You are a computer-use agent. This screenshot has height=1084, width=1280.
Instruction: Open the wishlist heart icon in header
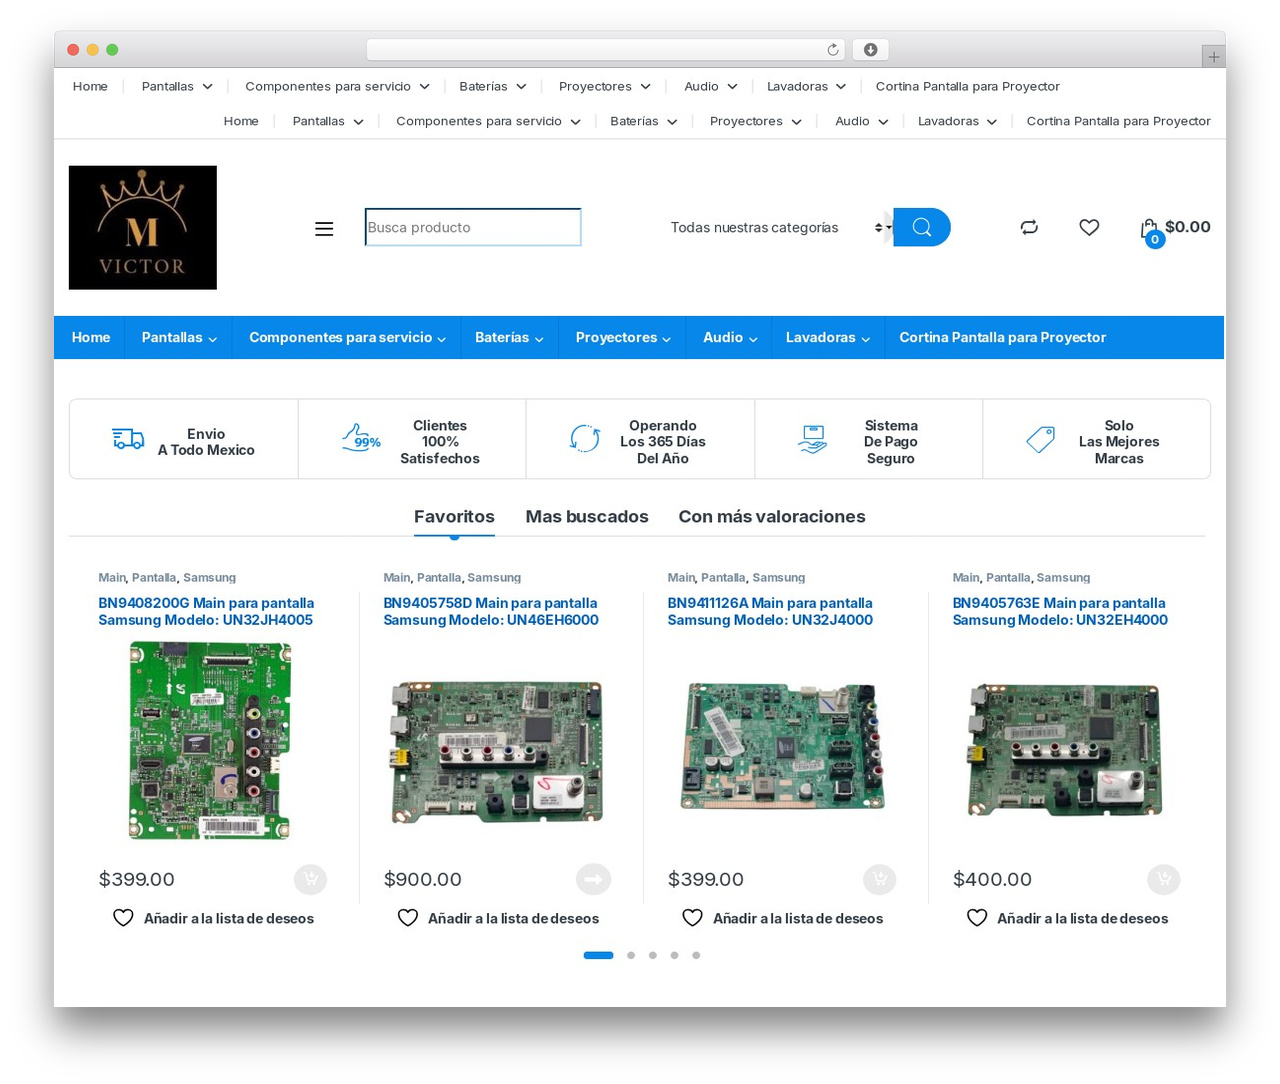pos(1089,227)
